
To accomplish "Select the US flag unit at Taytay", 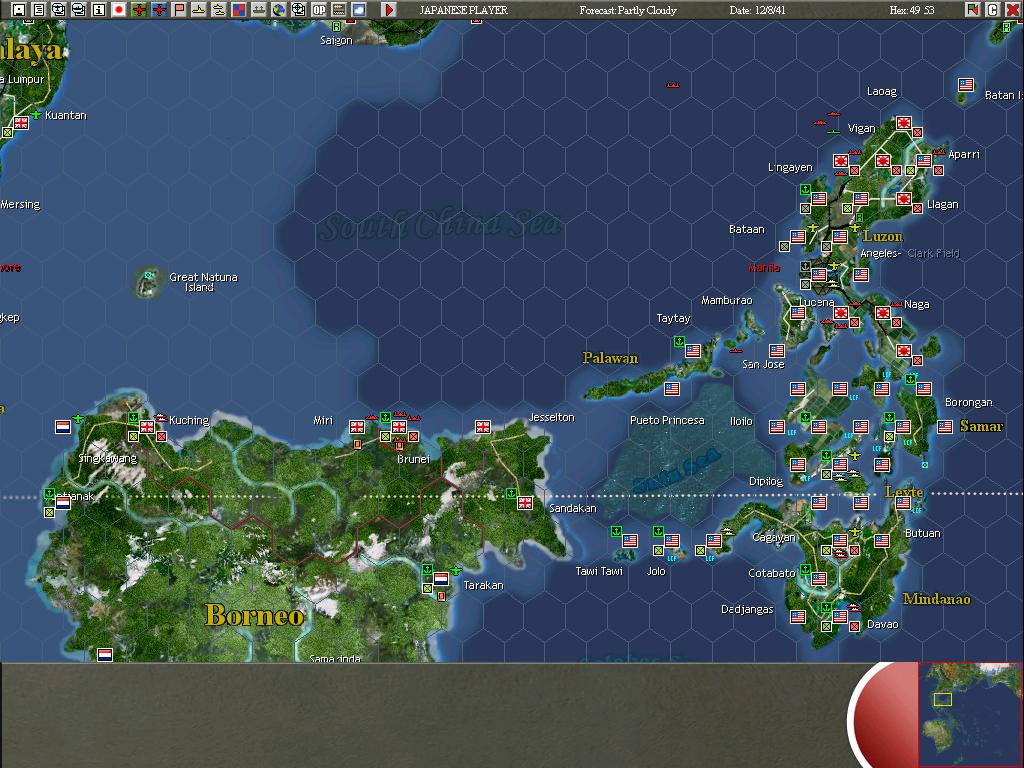I will point(693,351).
